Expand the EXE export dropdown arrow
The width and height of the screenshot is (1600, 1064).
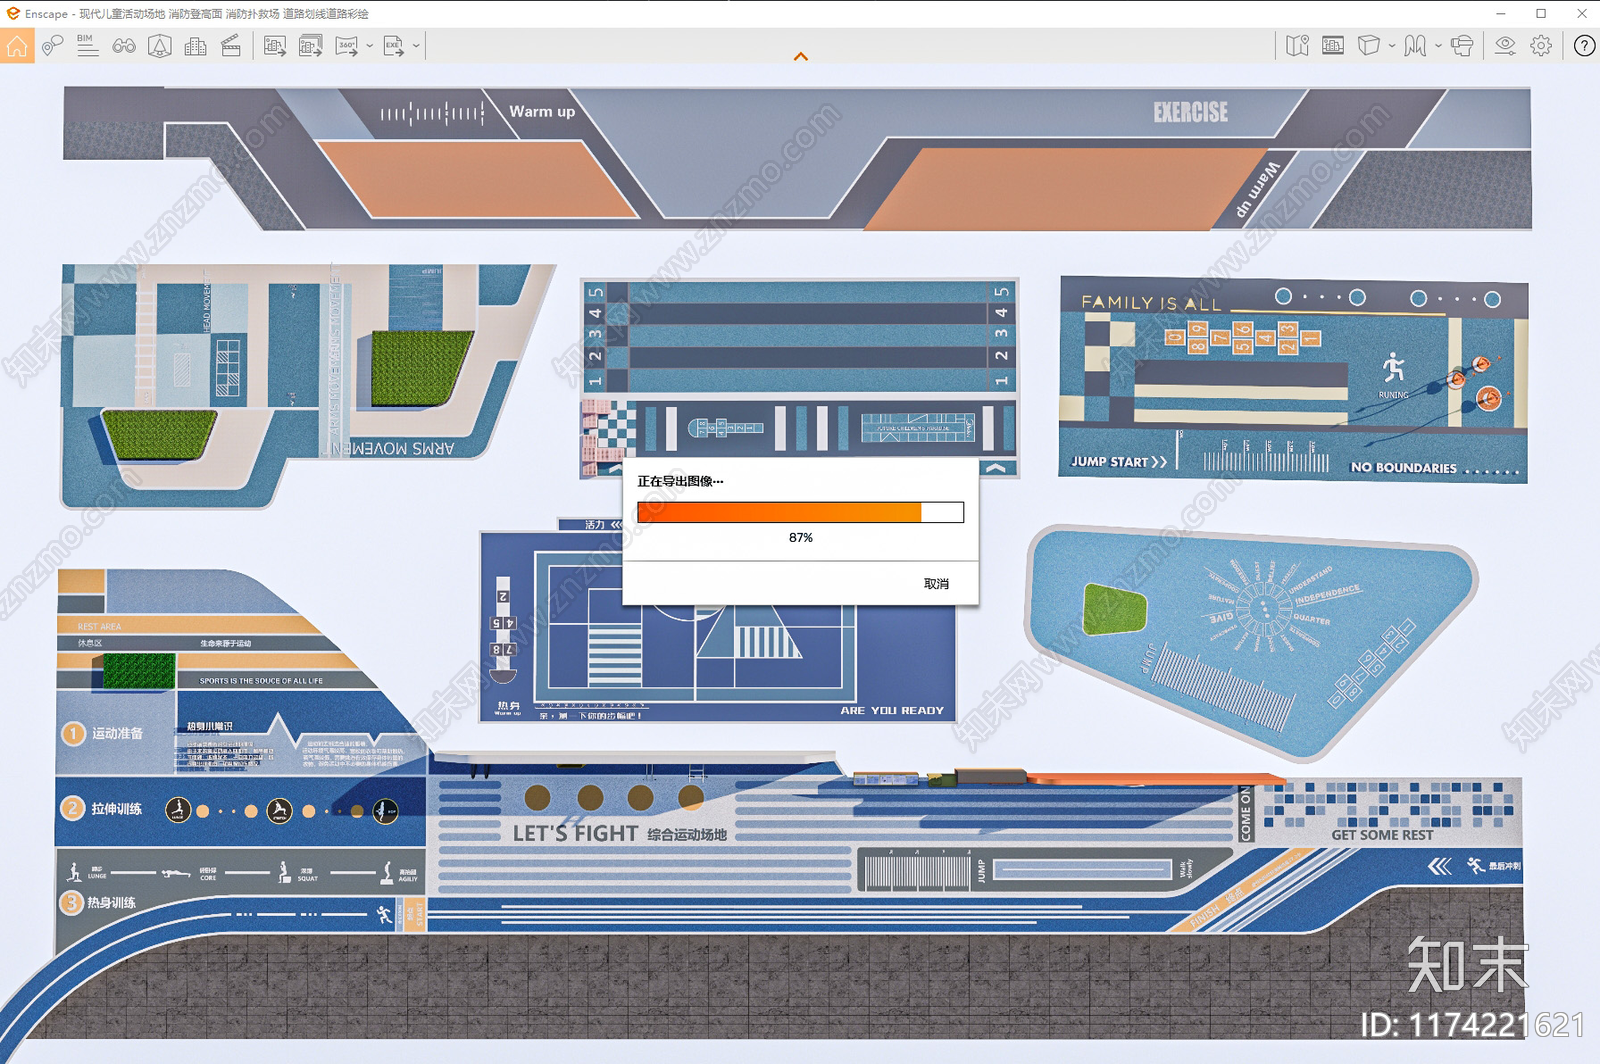tap(416, 46)
